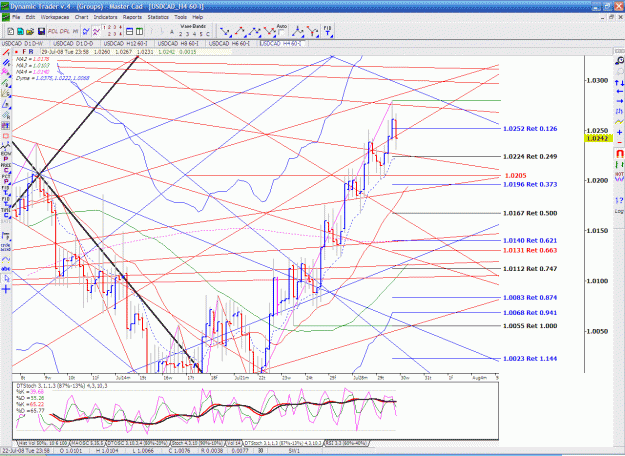Select Wave Bands letter C

[x=208, y=34]
